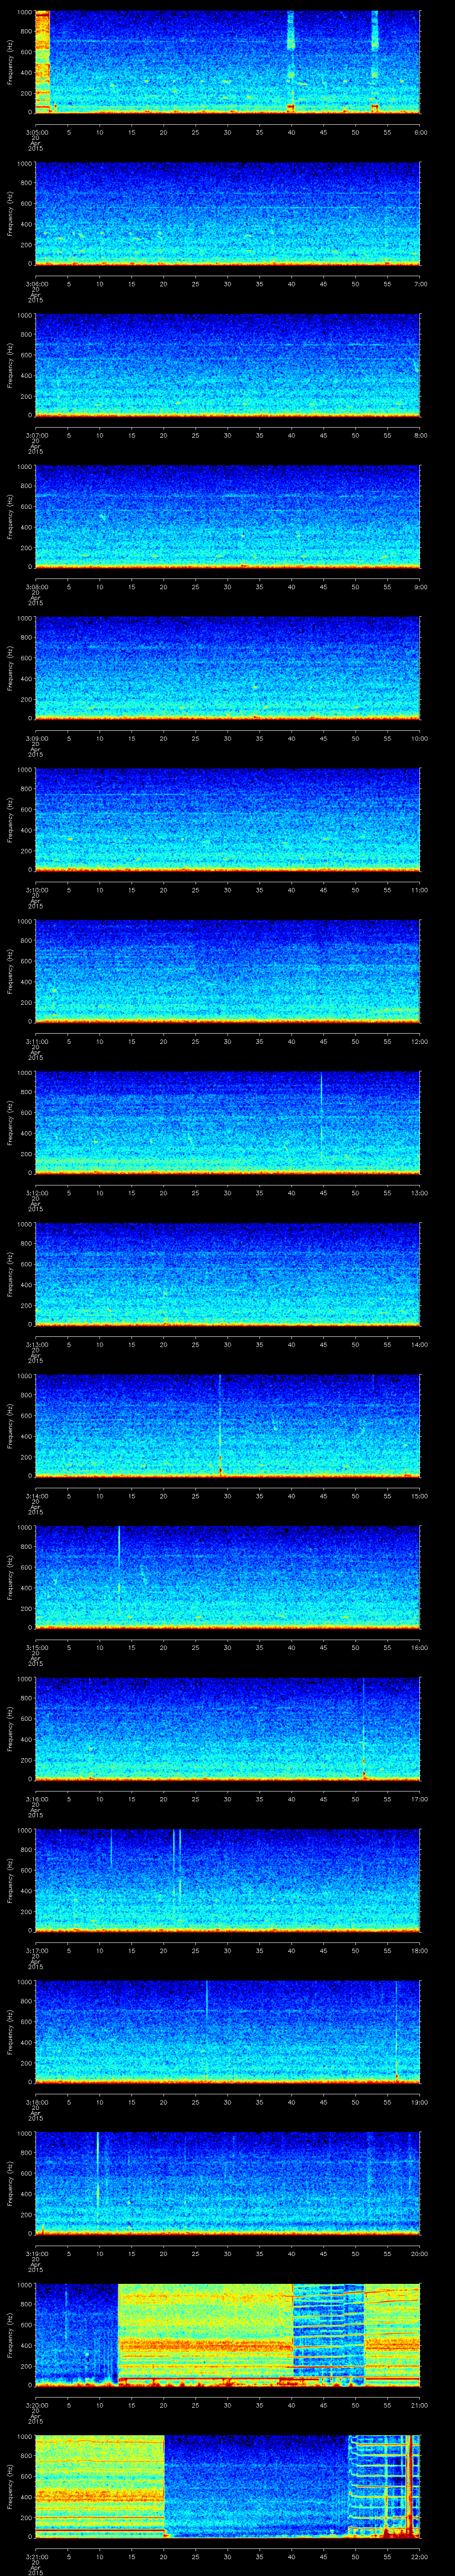Click the '3:15:00' start time label
Image resolution: width=455 pixels, height=2576 pixels.
click(x=35, y=1647)
